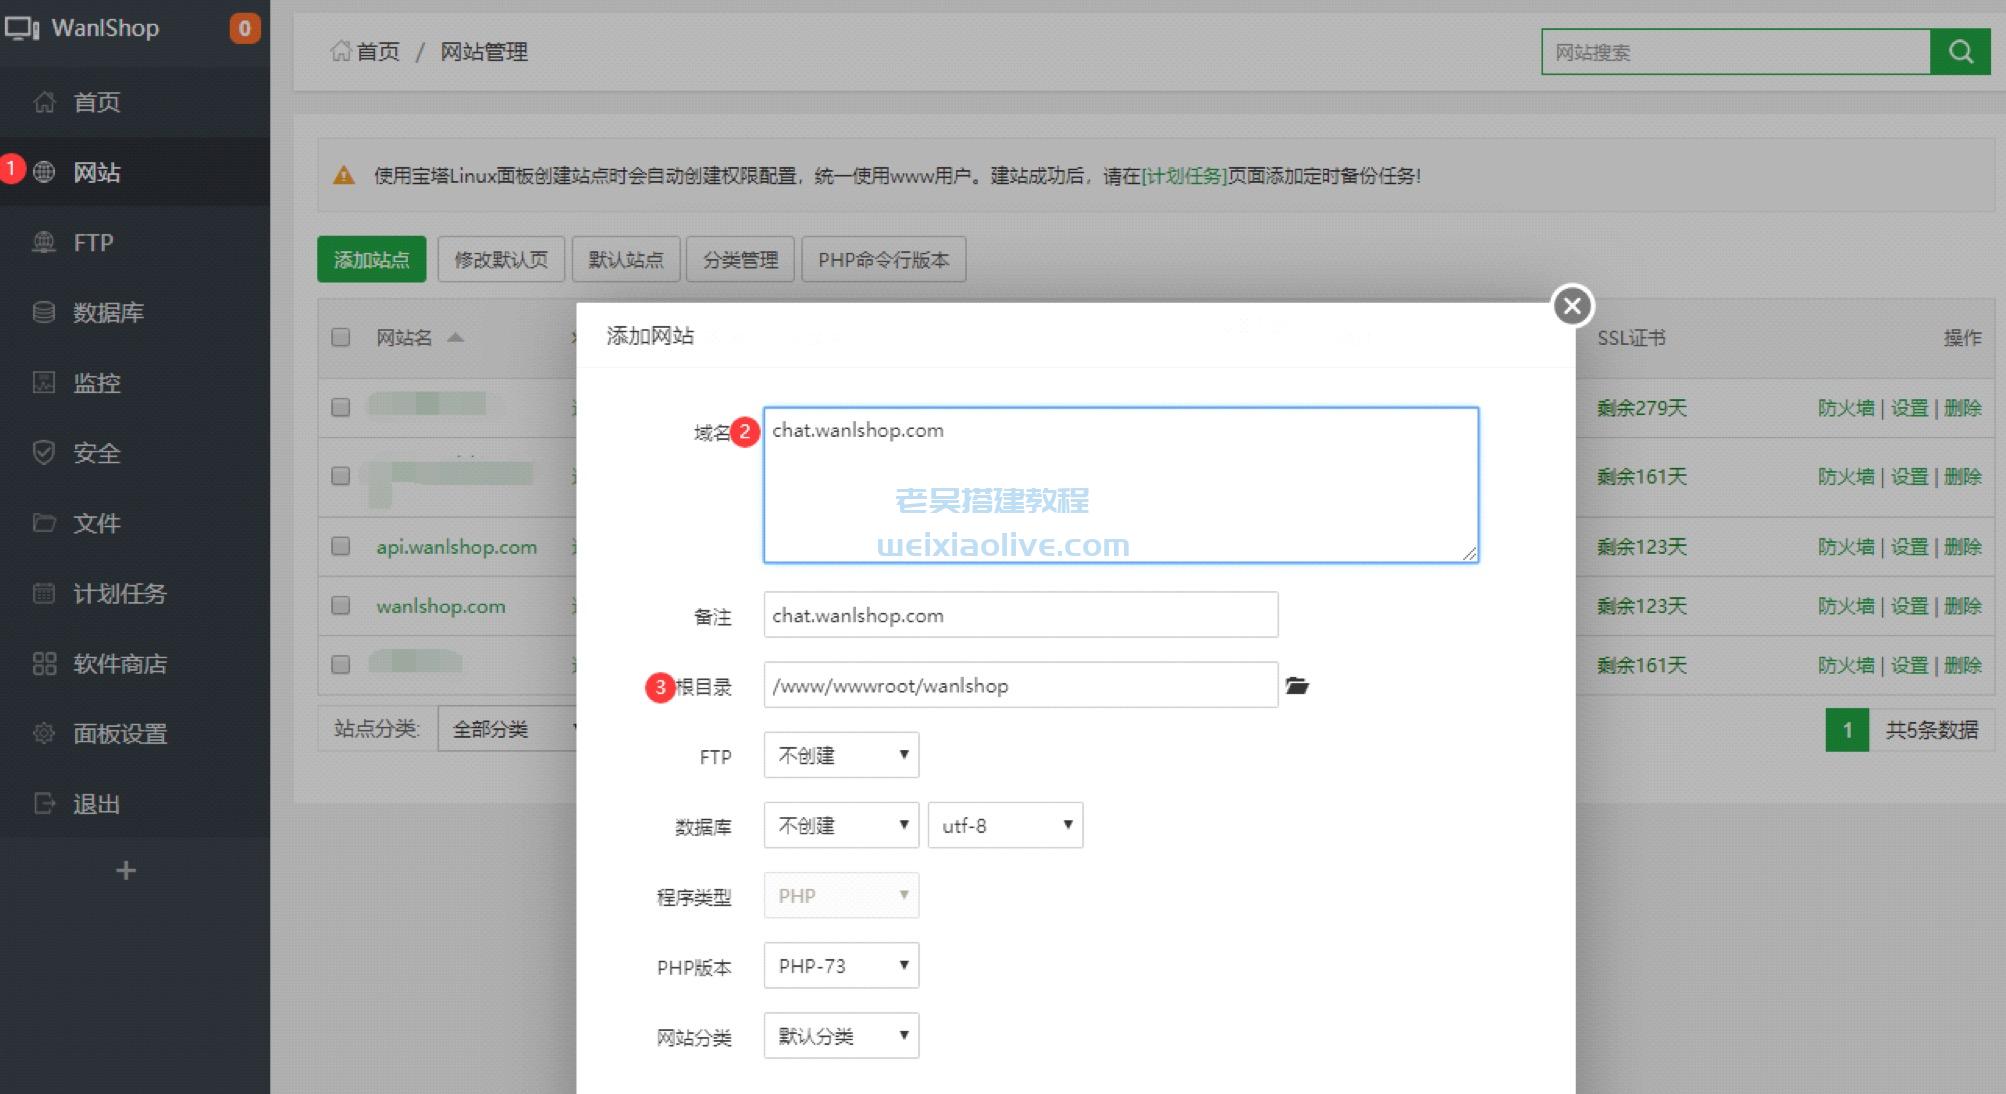Click the 安全 security shield icon

tap(44, 453)
